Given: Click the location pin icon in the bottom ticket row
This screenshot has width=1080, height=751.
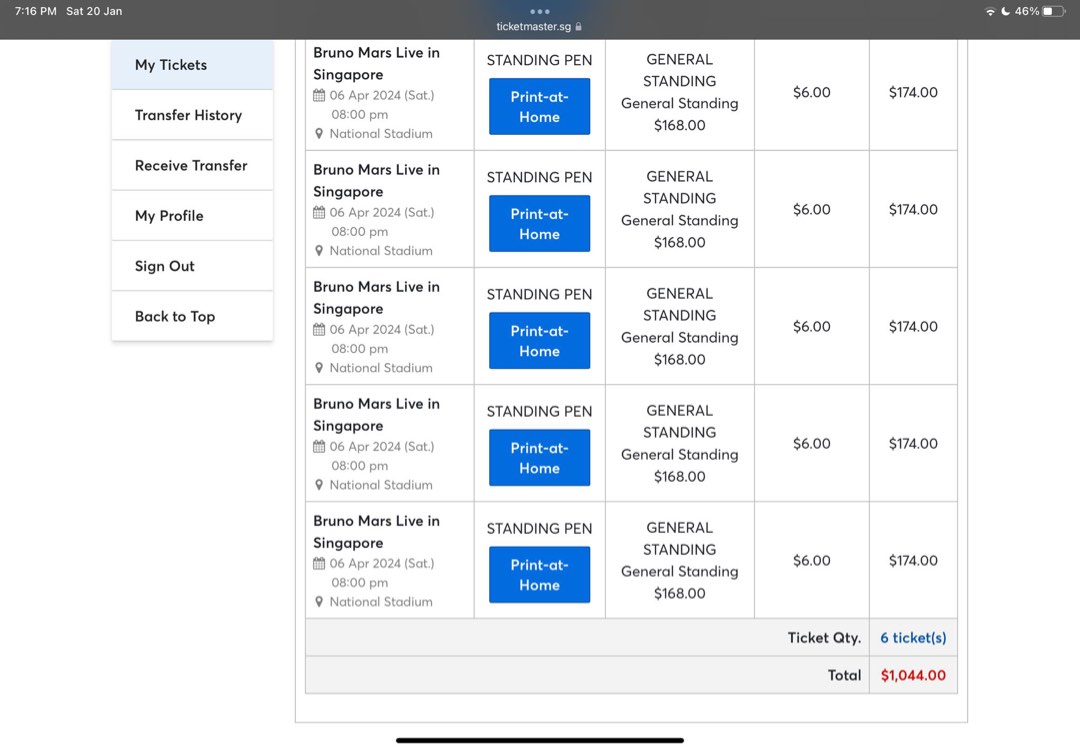Looking at the screenshot, I should (319, 602).
